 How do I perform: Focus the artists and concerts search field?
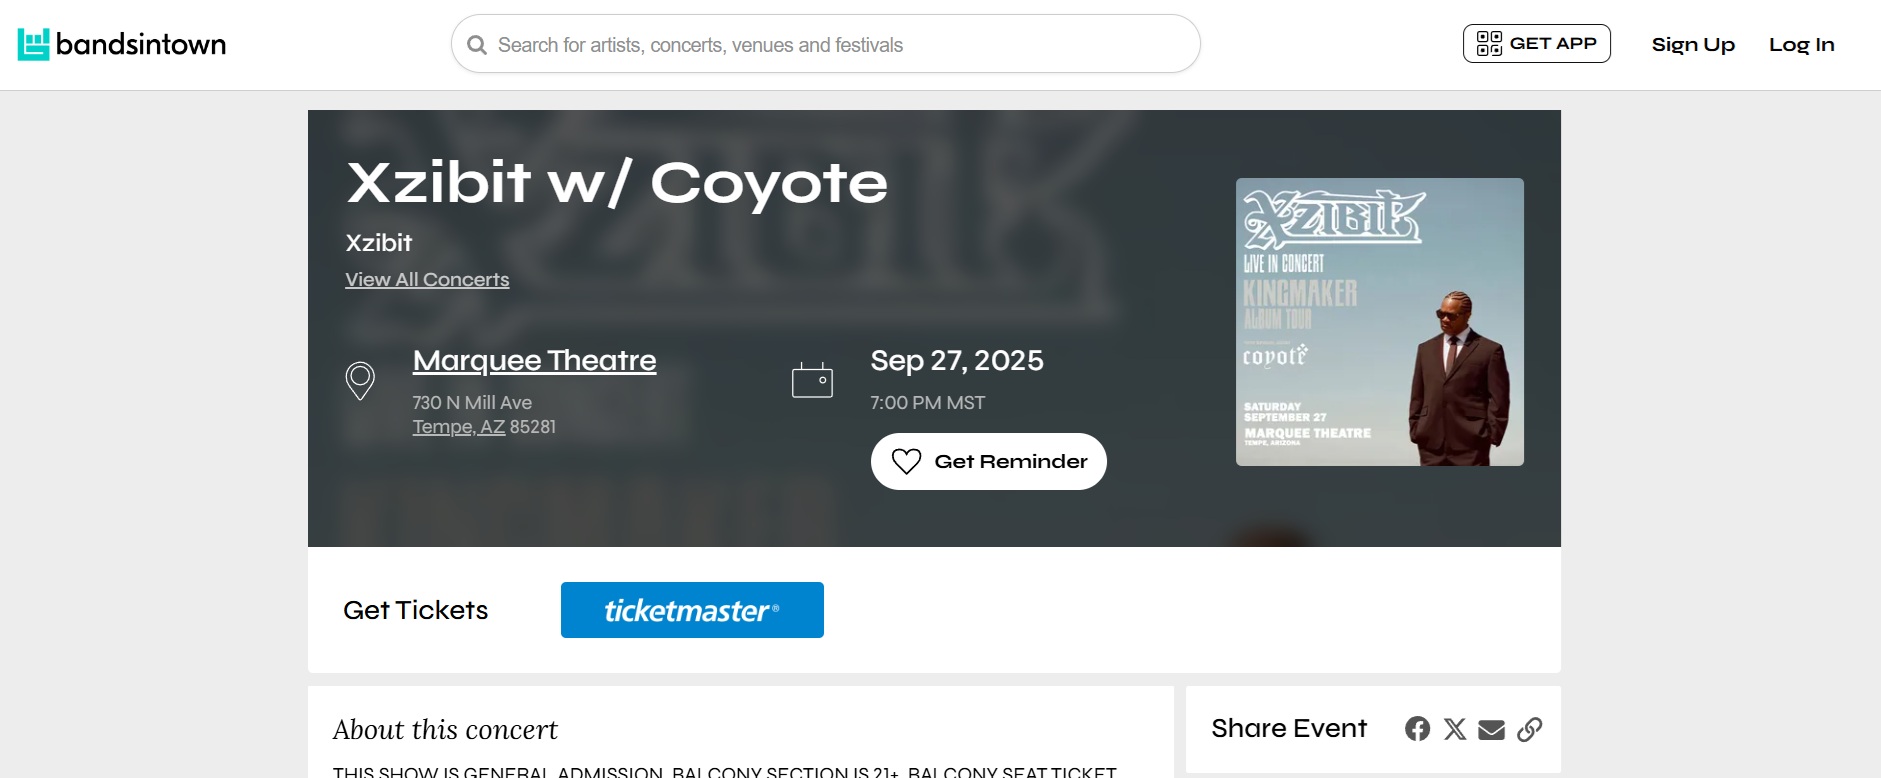click(825, 44)
